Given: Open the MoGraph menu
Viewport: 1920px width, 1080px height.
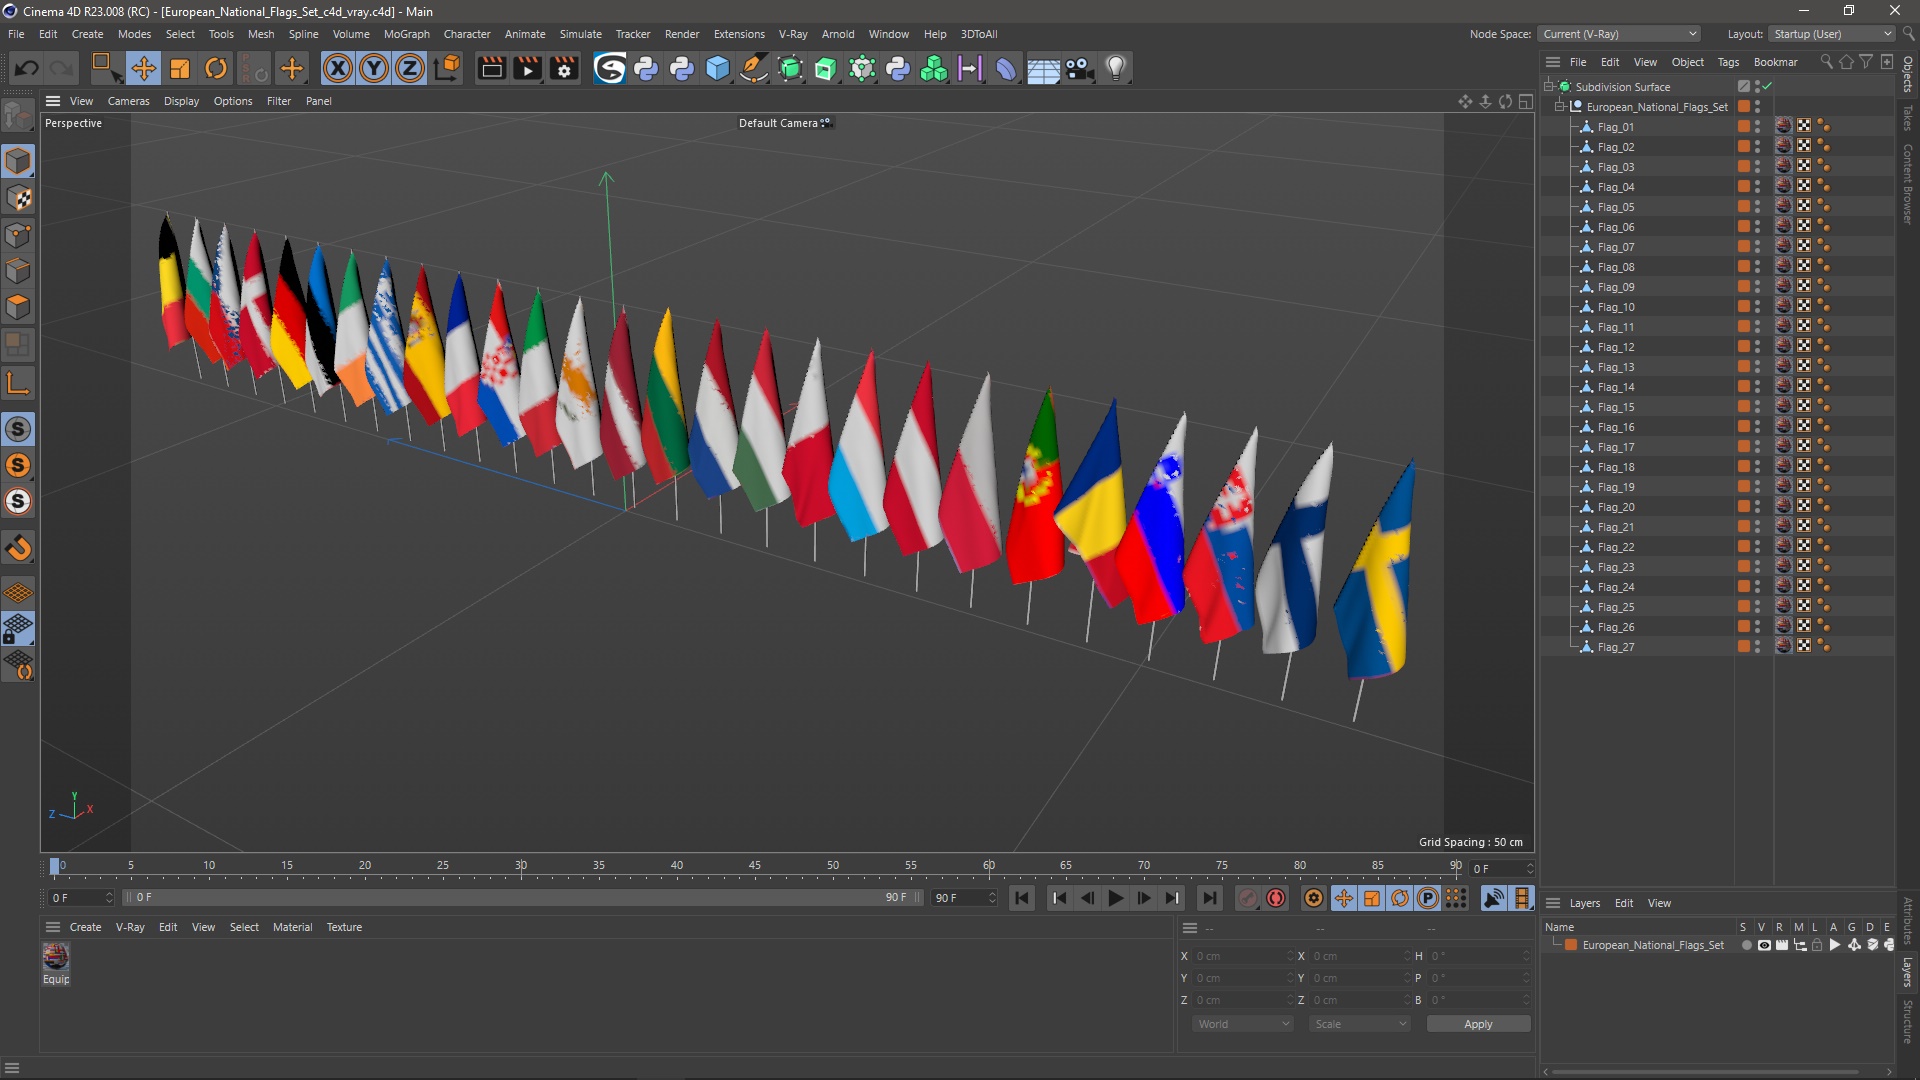Looking at the screenshot, I should [x=406, y=34].
